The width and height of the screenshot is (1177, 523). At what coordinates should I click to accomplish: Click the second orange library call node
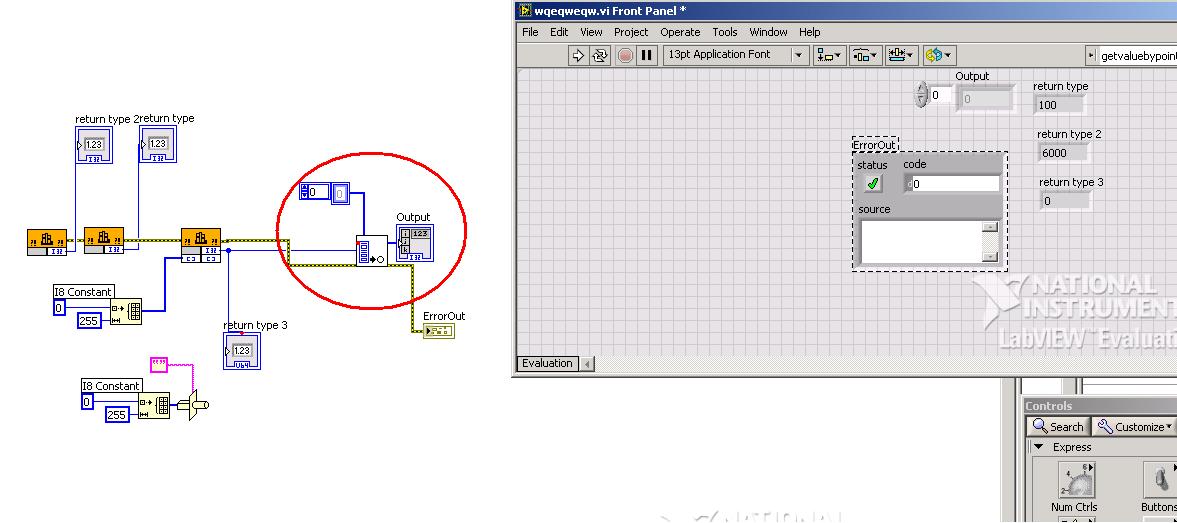[104, 240]
